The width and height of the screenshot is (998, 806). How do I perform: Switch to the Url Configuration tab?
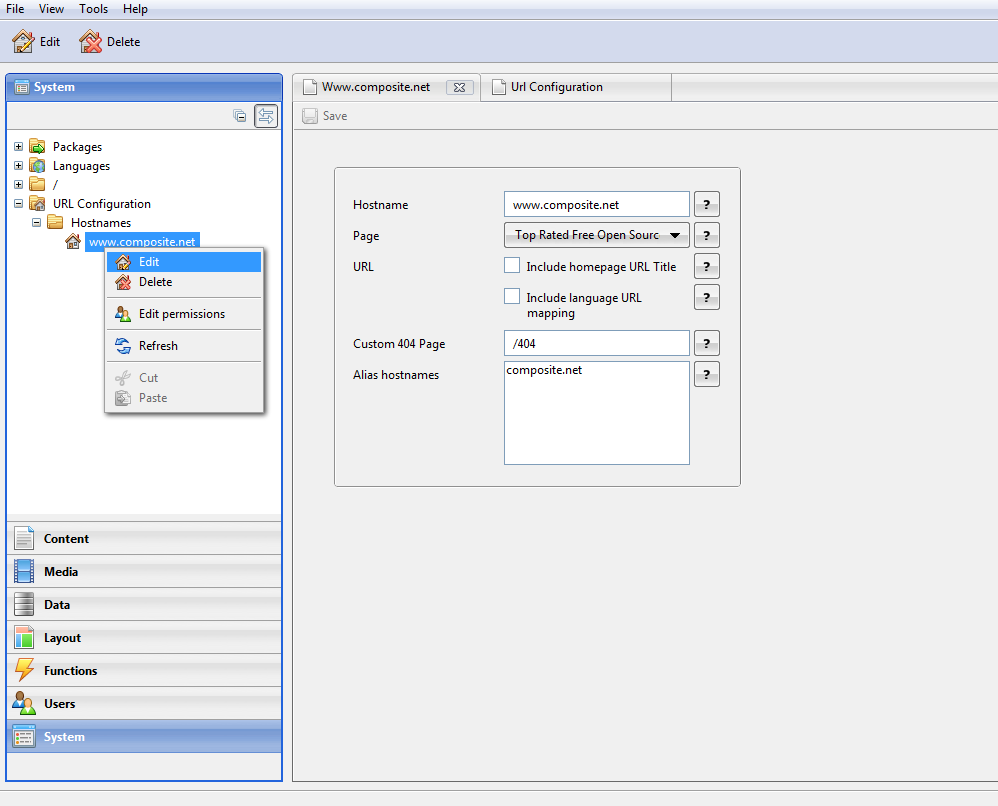coord(556,87)
